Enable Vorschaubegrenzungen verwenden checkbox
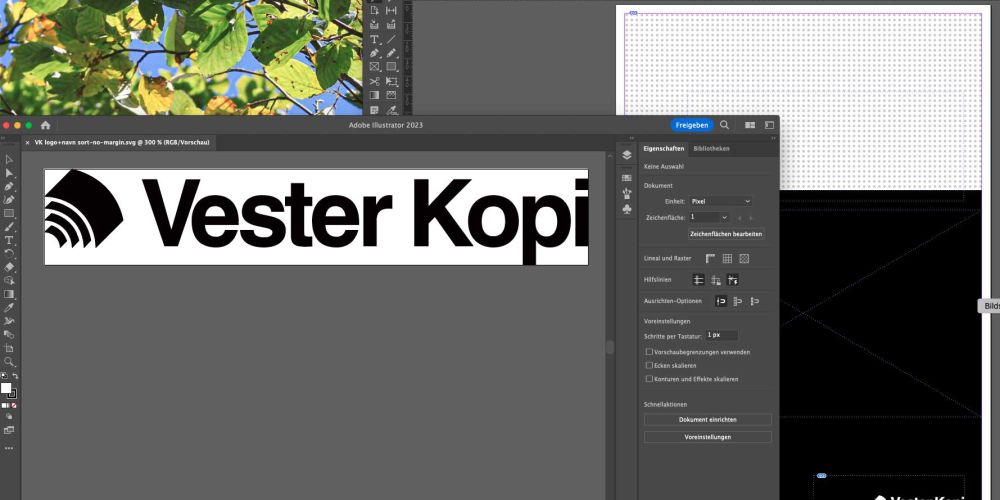This screenshot has width=1000, height=500. coord(649,352)
